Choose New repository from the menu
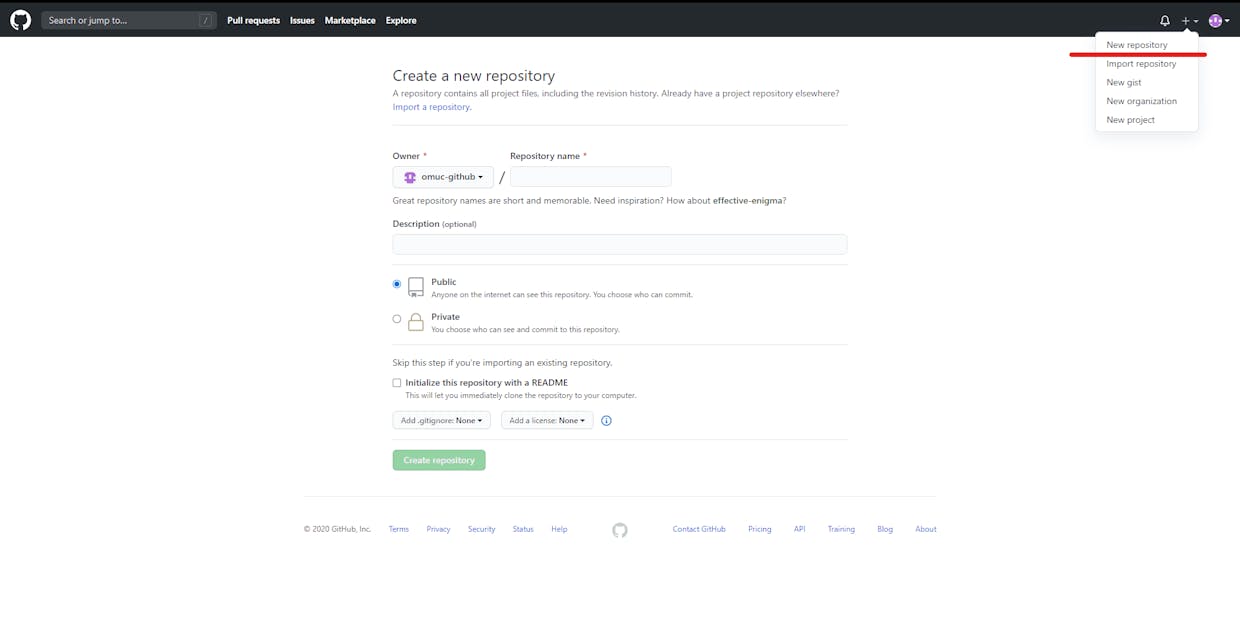 (1137, 45)
